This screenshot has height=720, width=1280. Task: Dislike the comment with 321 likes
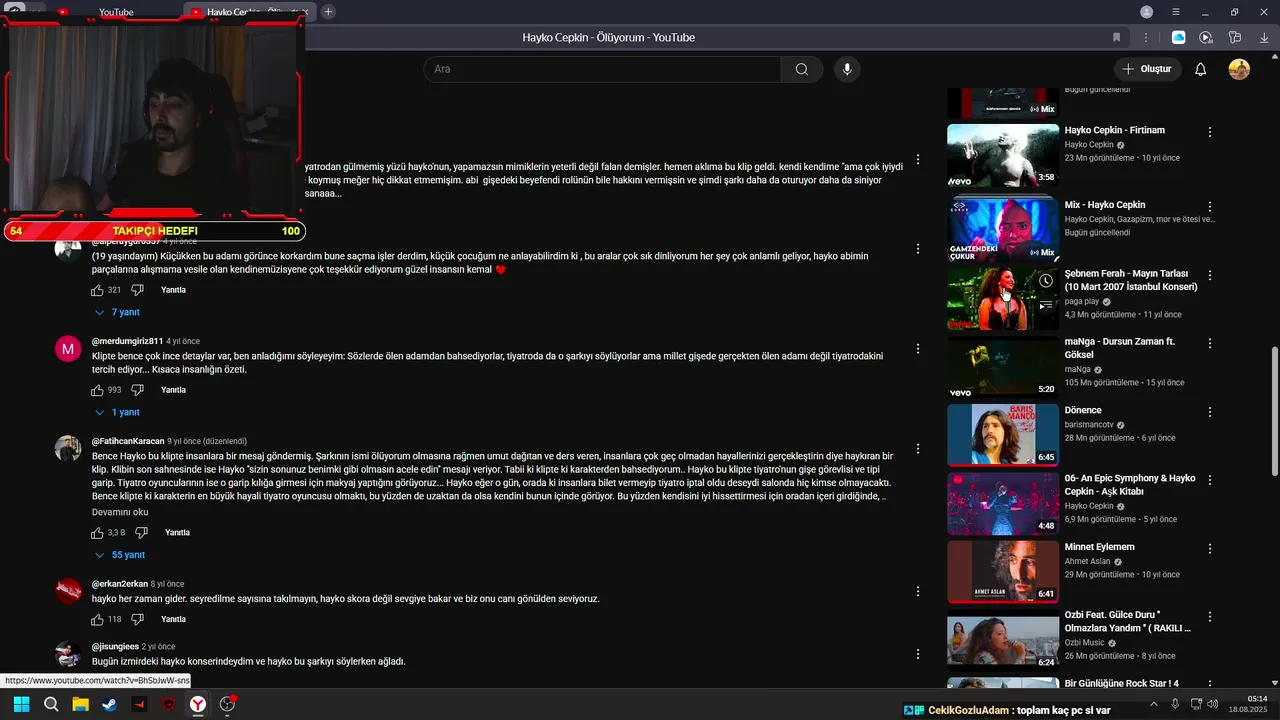click(x=137, y=290)
